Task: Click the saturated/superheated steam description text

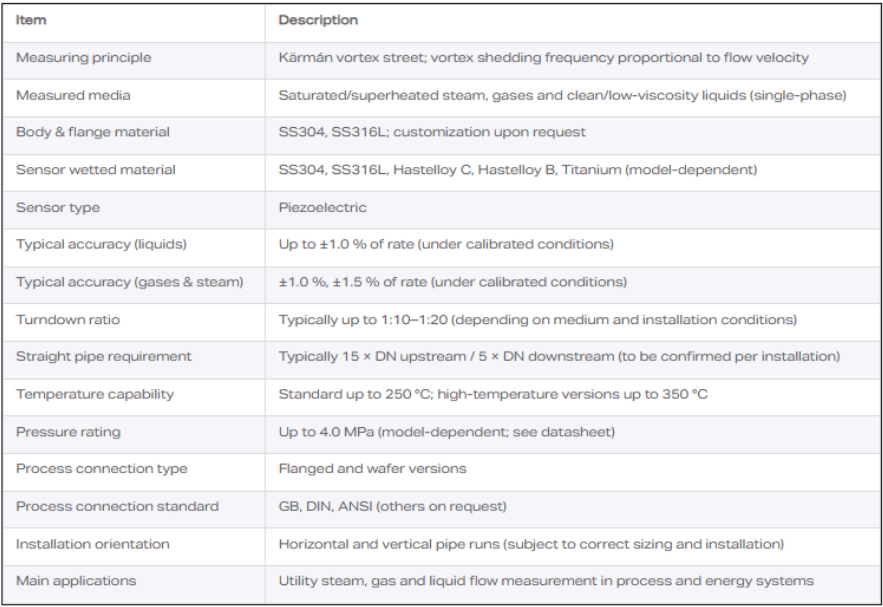Action: pos(562,95)
